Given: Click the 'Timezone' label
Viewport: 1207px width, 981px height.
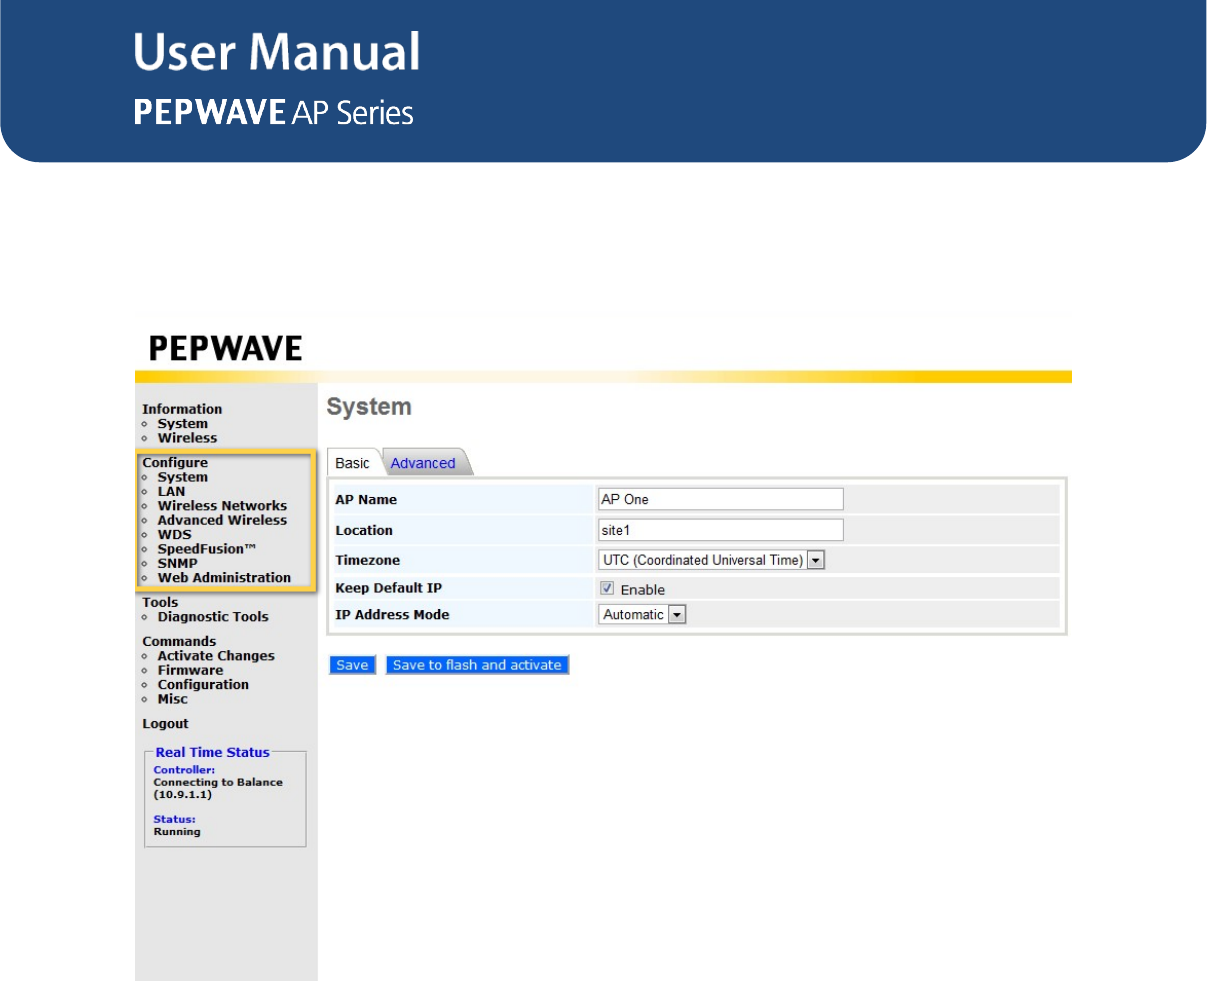Looking at the screenshot, I should (367, 561).
